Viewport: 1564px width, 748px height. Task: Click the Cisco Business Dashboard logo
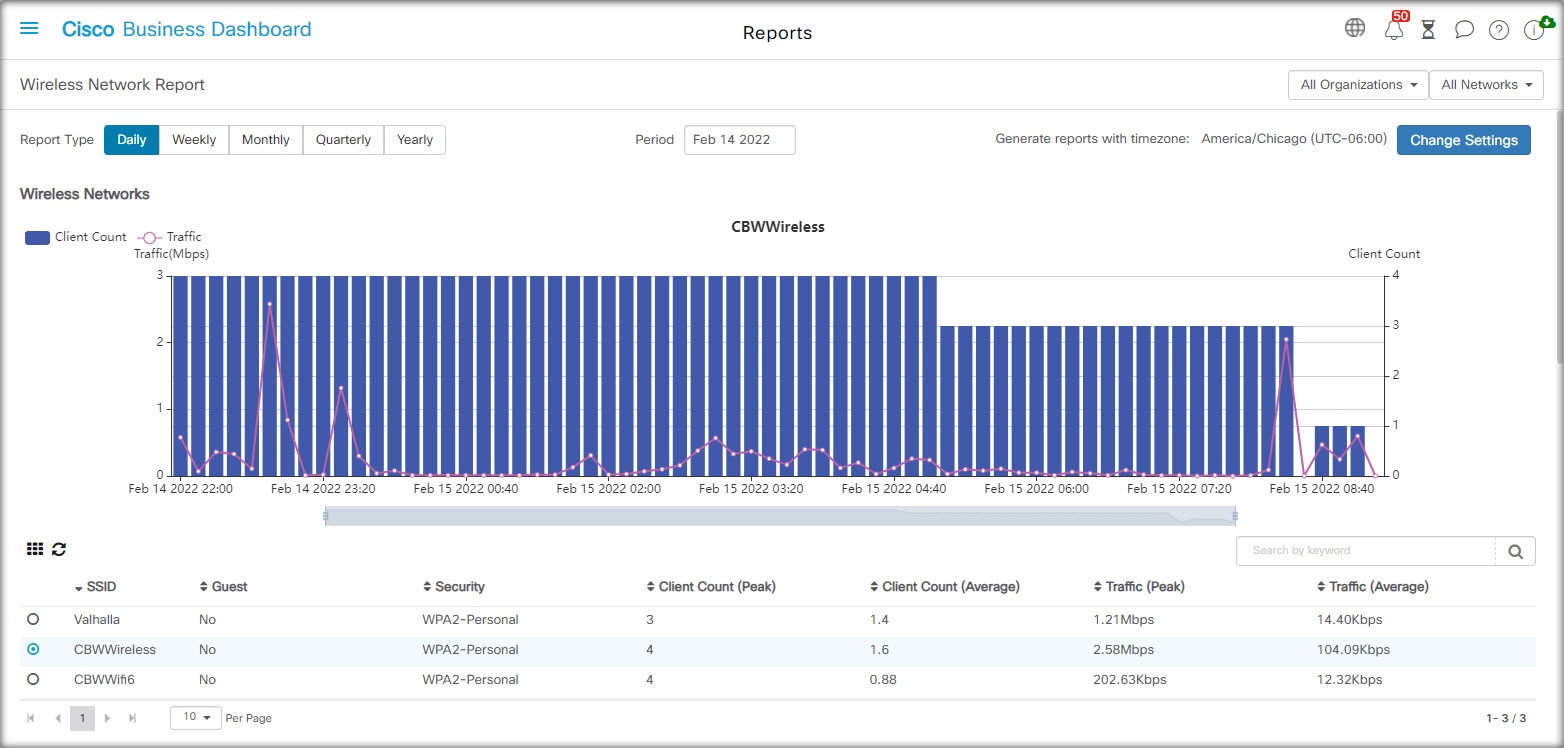tap(187, 29)
